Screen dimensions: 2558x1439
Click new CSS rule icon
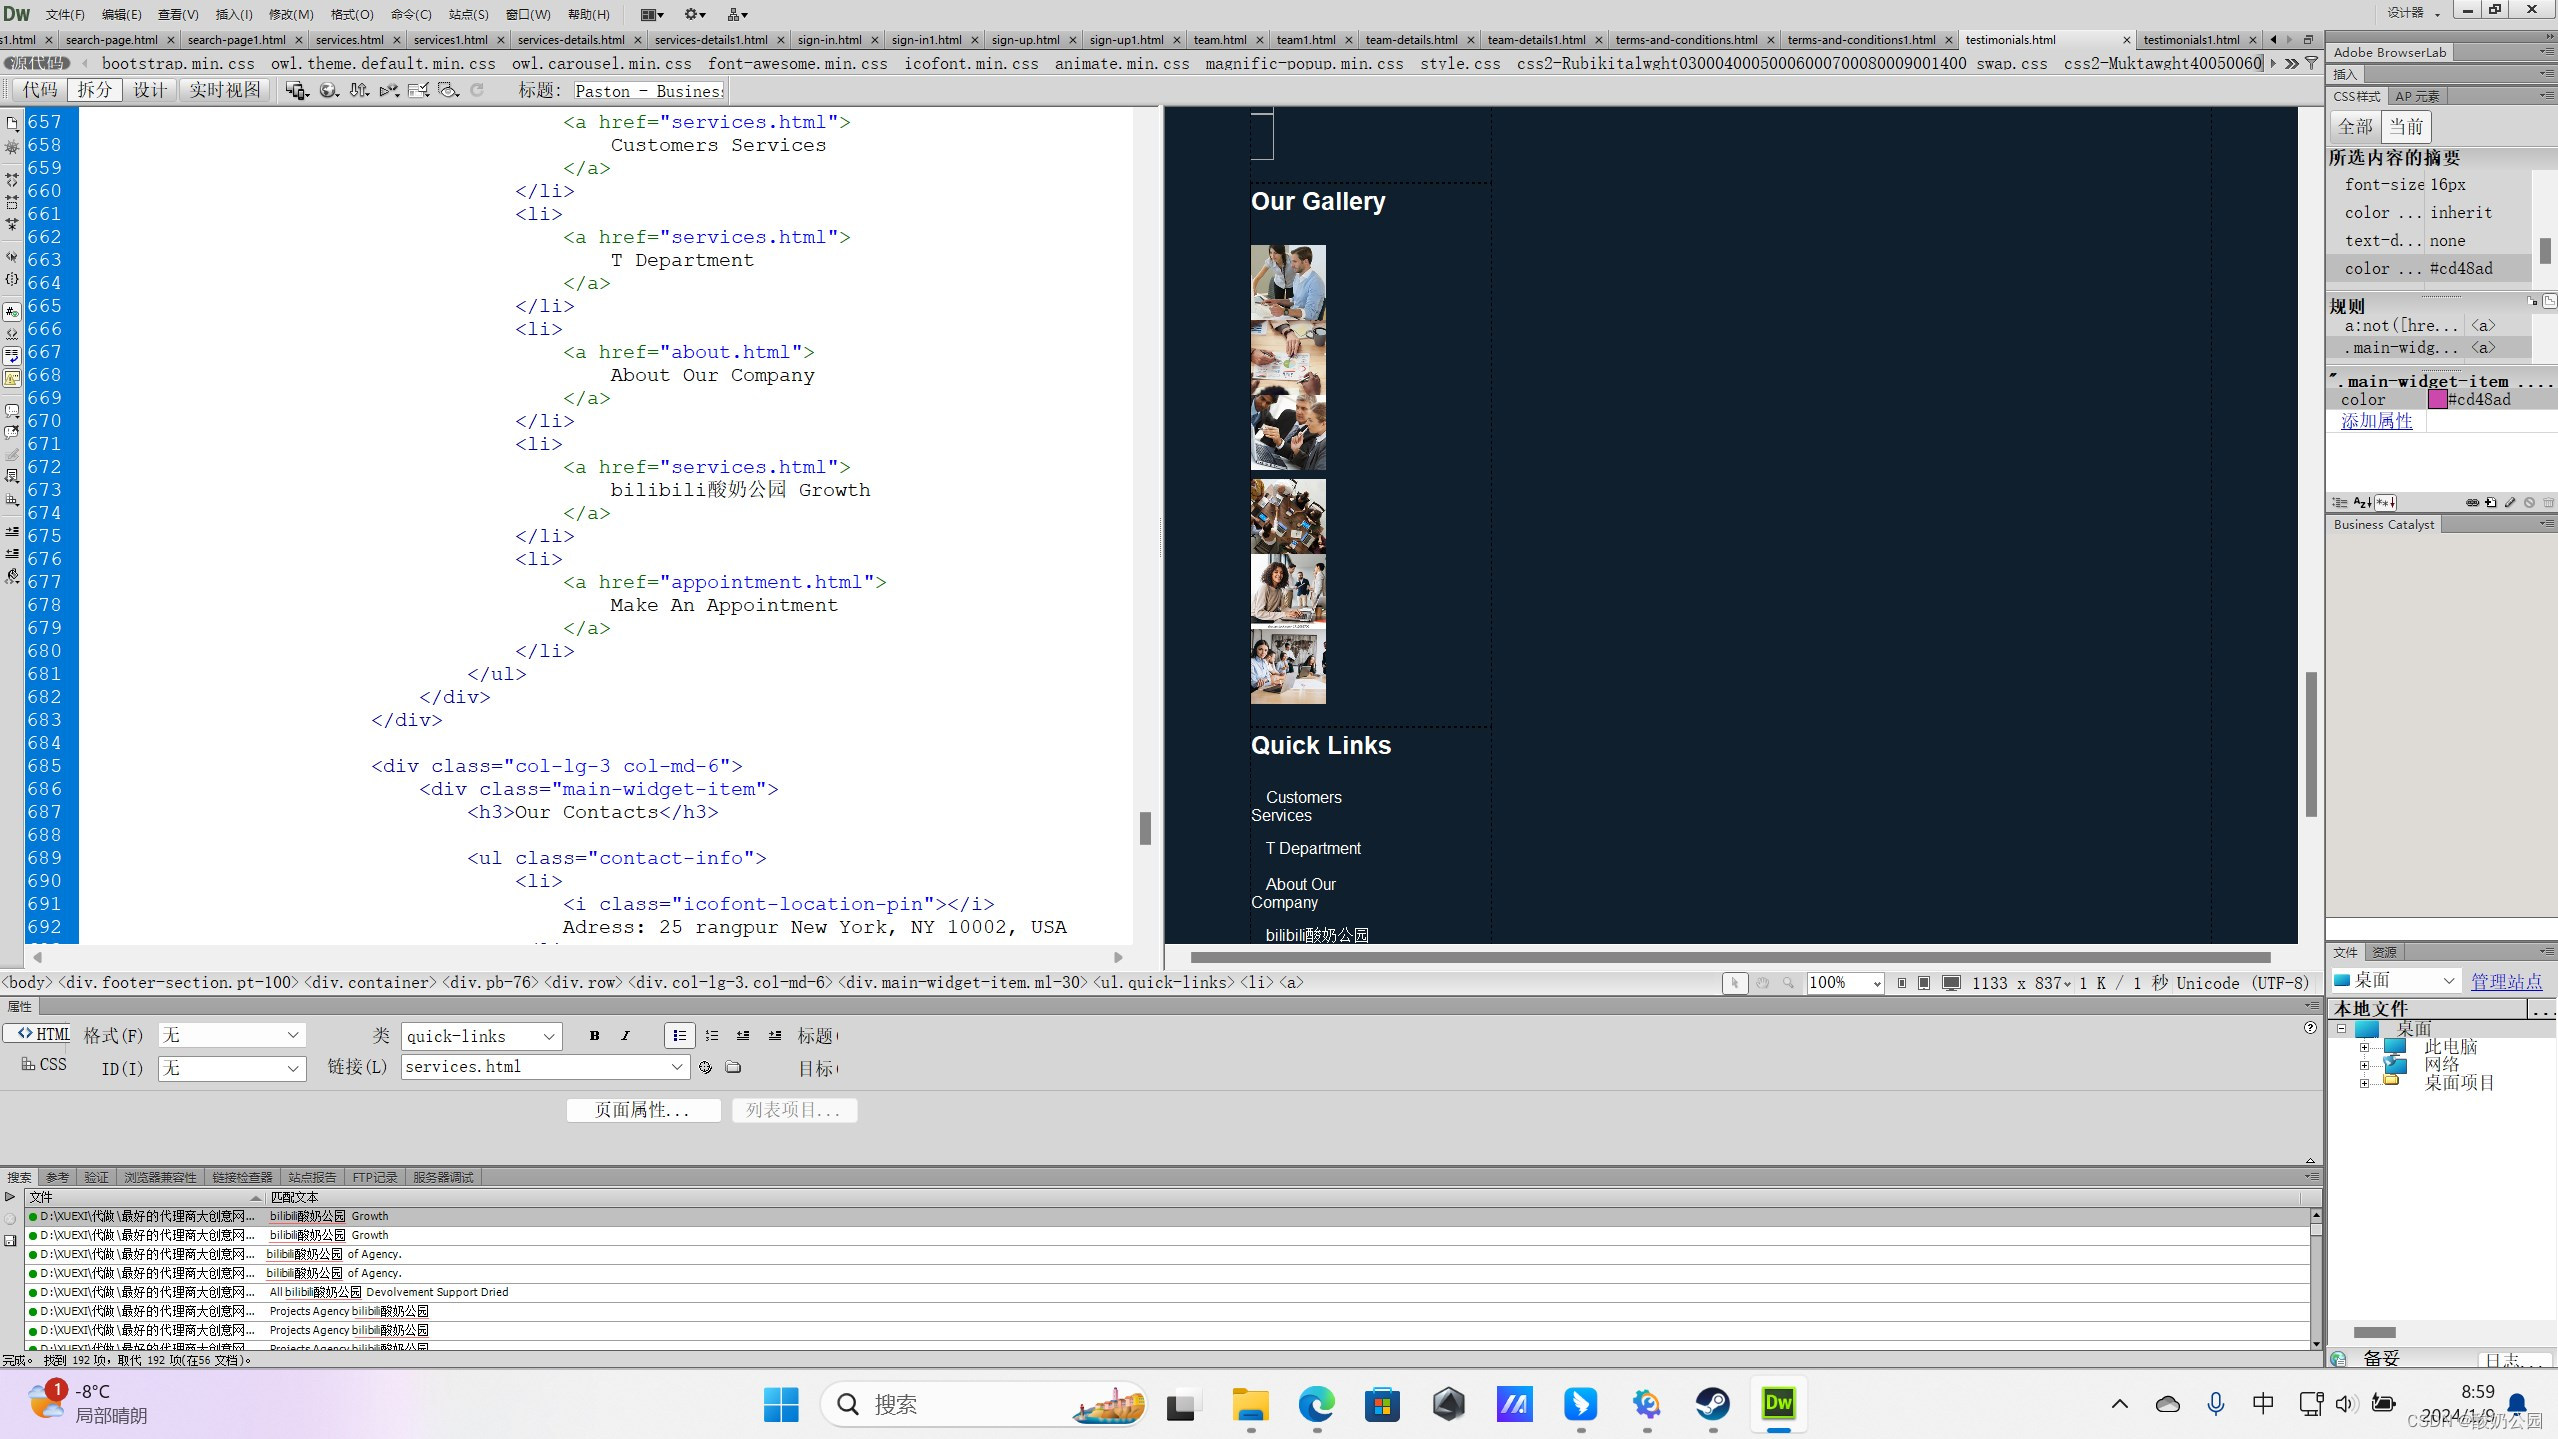click(x=2491, y=502)
